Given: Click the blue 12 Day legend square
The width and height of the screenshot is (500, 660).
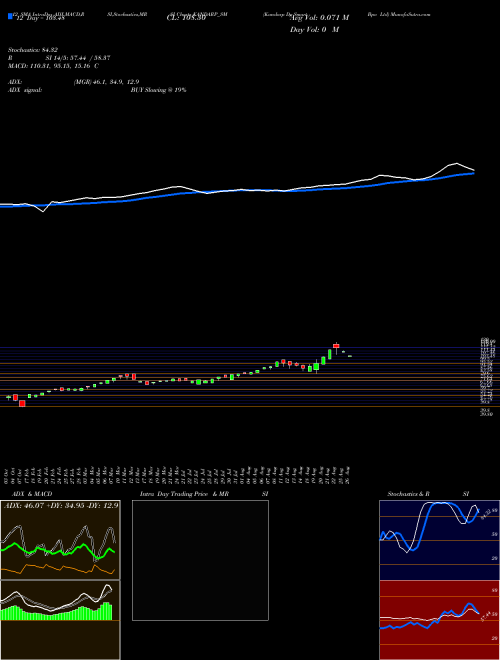Looking at the screenshot, I should pos(10,16).
